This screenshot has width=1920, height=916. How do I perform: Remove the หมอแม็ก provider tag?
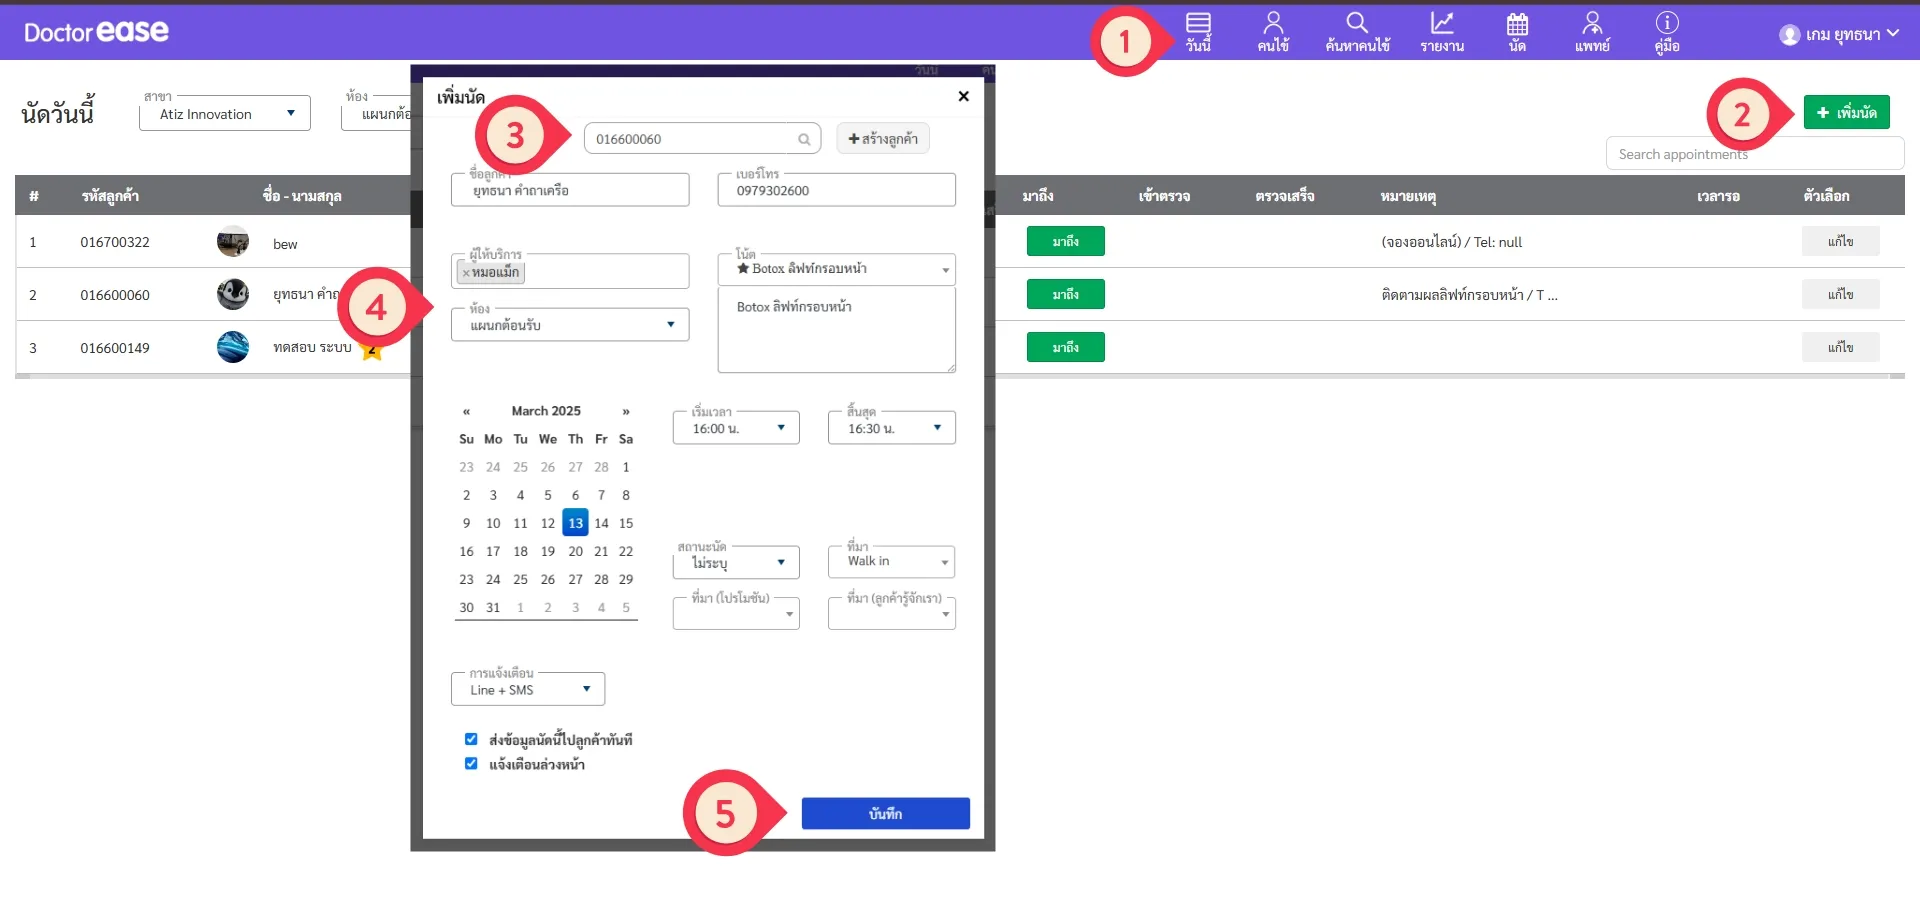coord(466,273)
